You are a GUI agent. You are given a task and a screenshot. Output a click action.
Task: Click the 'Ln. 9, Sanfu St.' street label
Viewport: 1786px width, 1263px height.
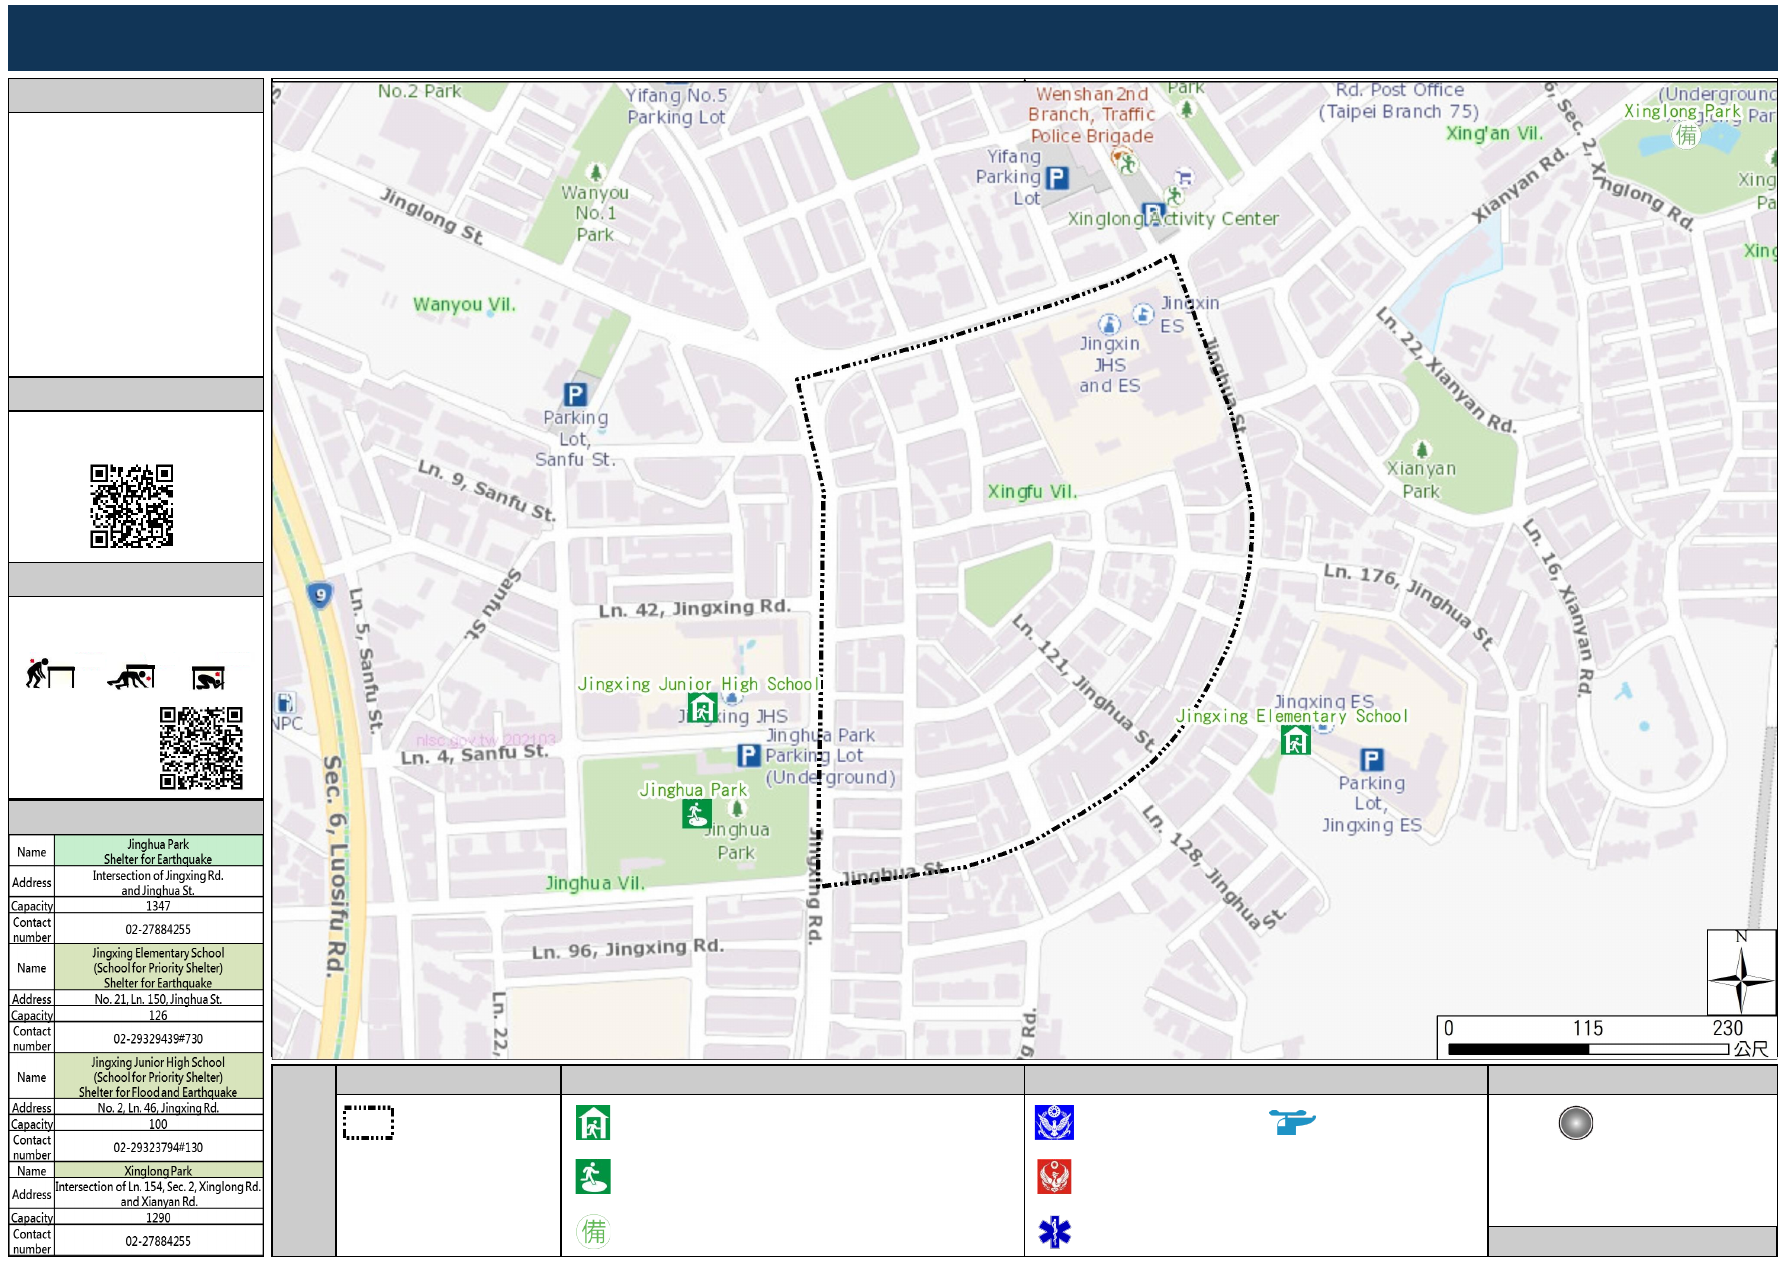[x=486, y=490]
